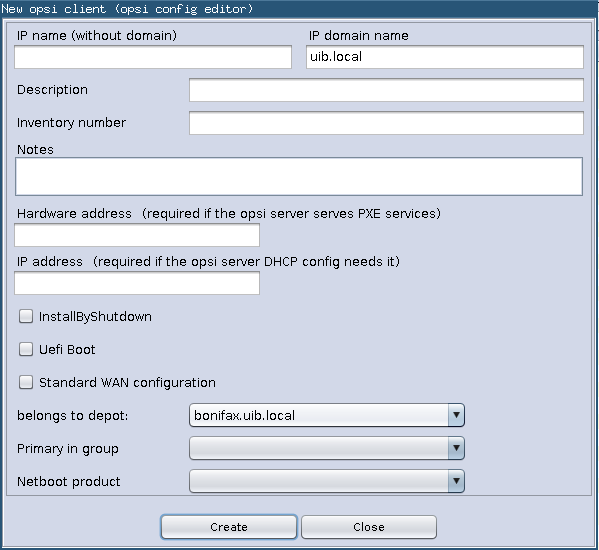
Task: Check Standard WAN configuration
Action: [26, 382]
